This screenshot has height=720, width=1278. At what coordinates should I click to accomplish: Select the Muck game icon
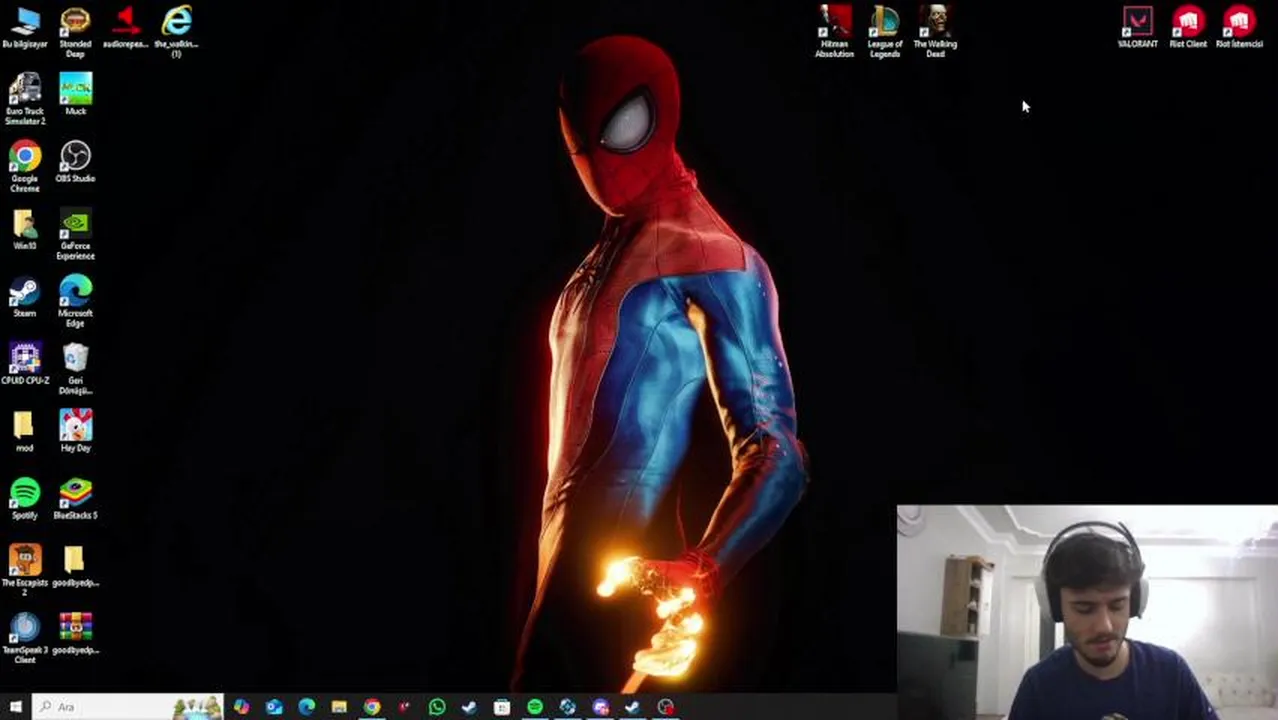(x=75, y=95)
